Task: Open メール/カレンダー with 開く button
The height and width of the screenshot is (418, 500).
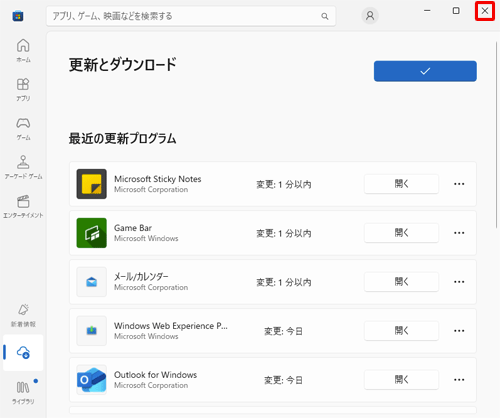Action: tap(401, 282)
